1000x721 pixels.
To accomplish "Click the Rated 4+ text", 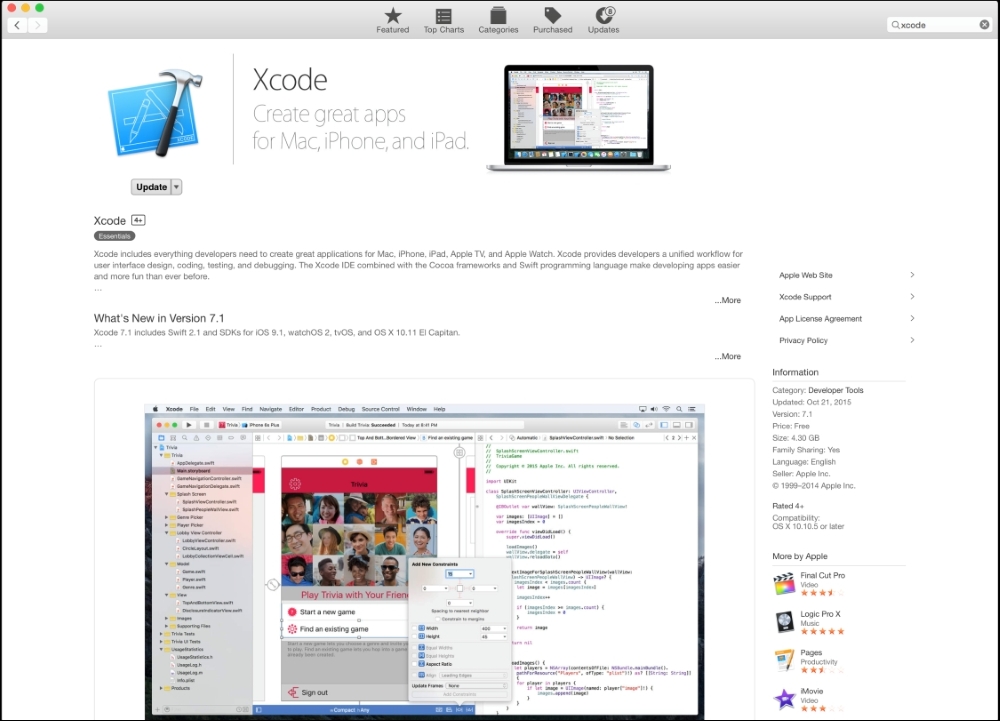I will [788, 506].
